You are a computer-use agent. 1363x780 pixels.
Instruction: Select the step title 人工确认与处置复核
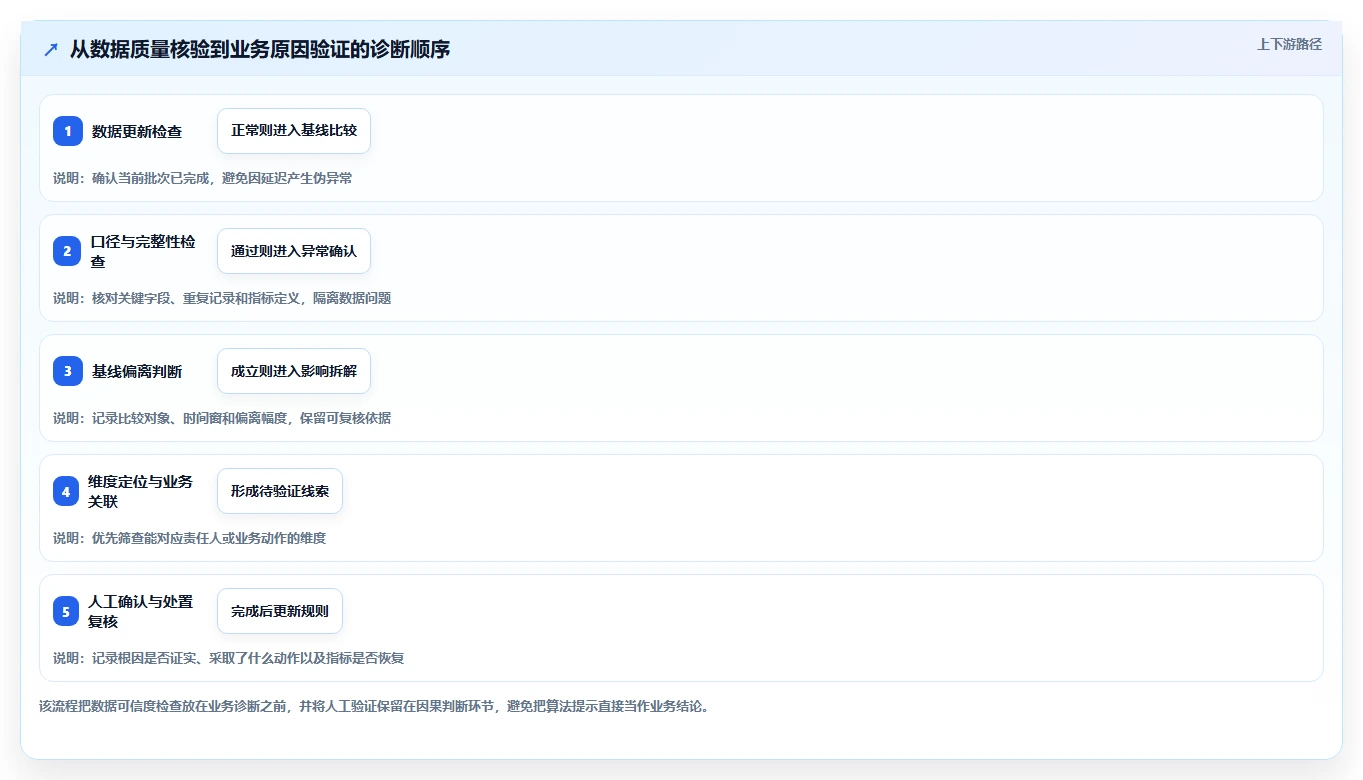[x=141, y=611]
